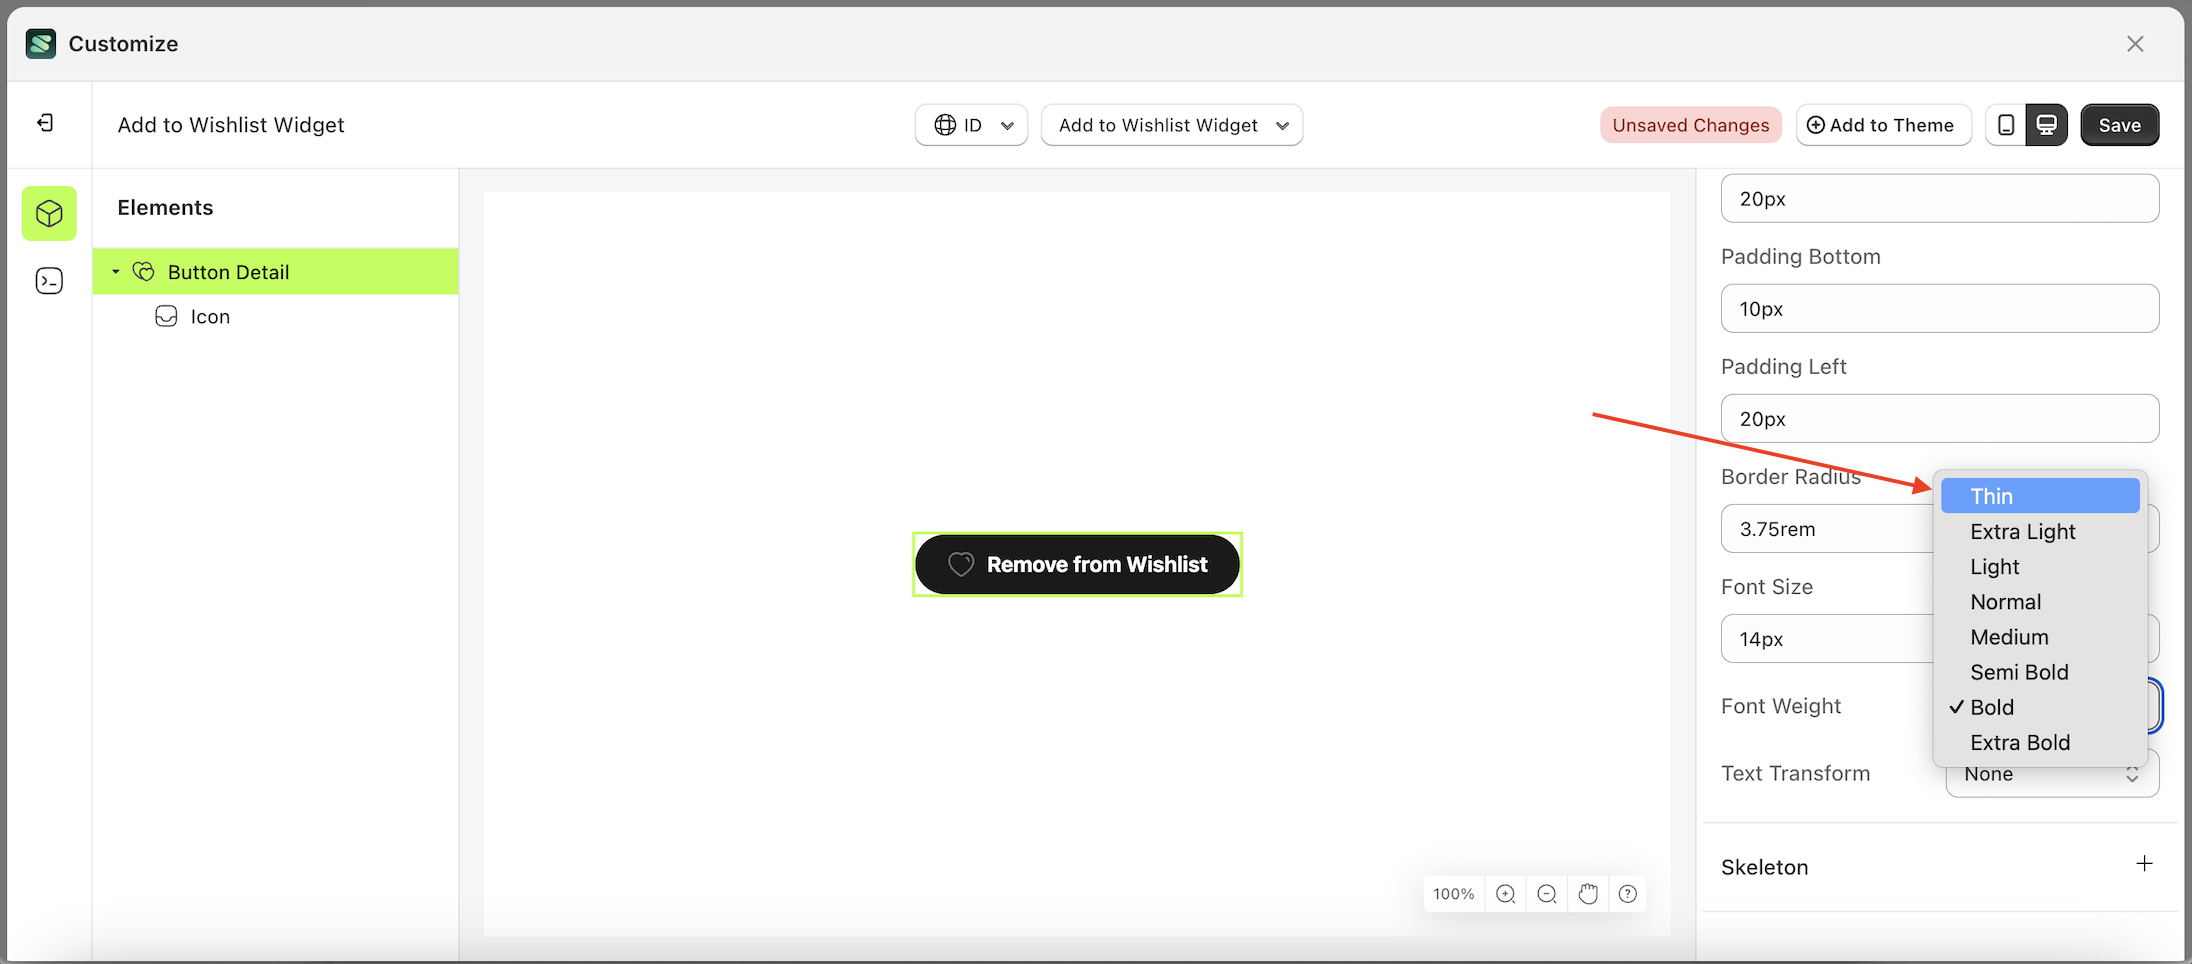Viewport: 2192px width, 964px height.
Task: Click the heart icon beside Button Detail
Action: [x=143, y=271]
